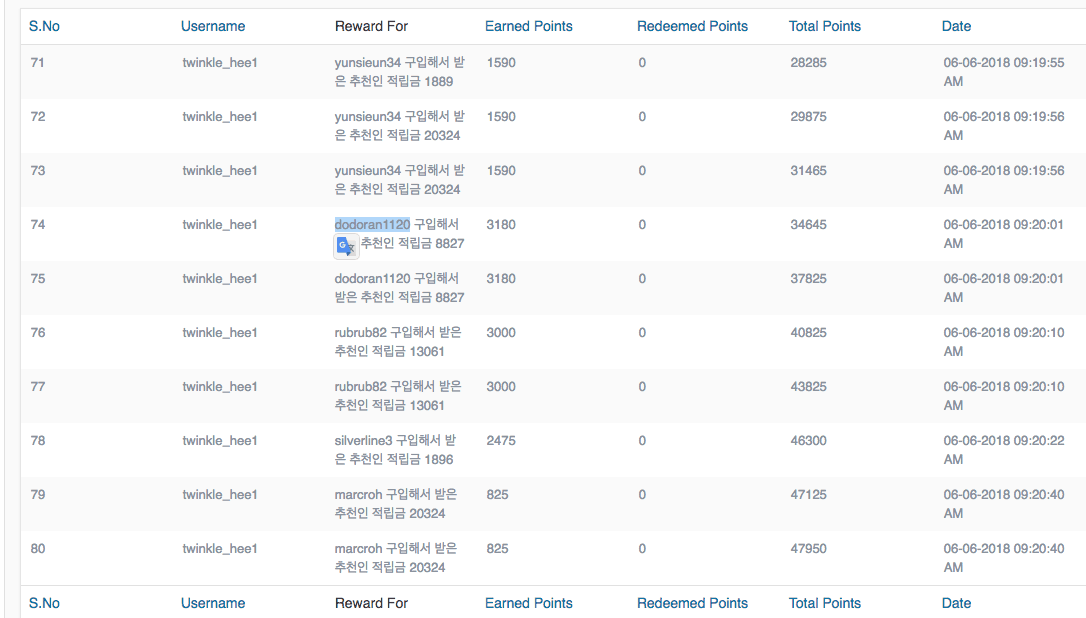Click the Earned Points footer label
This screenshot has width=1086, height=618.
pos(528,603)
